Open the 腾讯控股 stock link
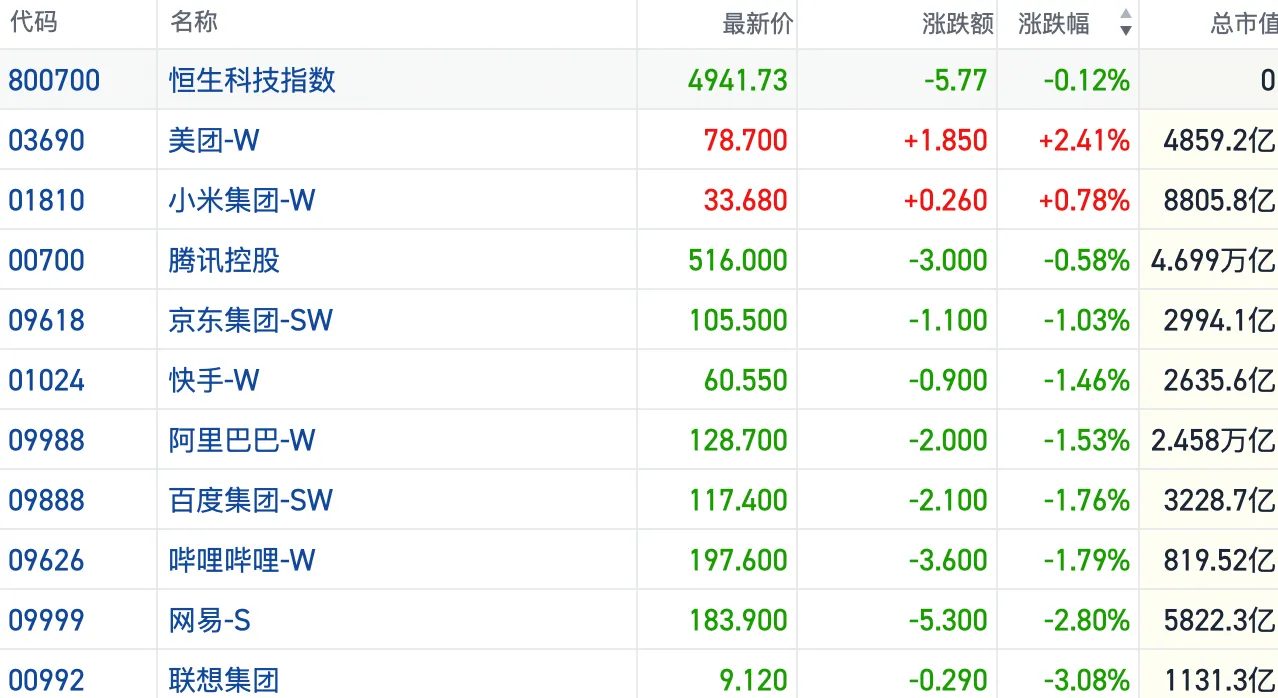Viewport: 1278px width, 698px height. 224,260
